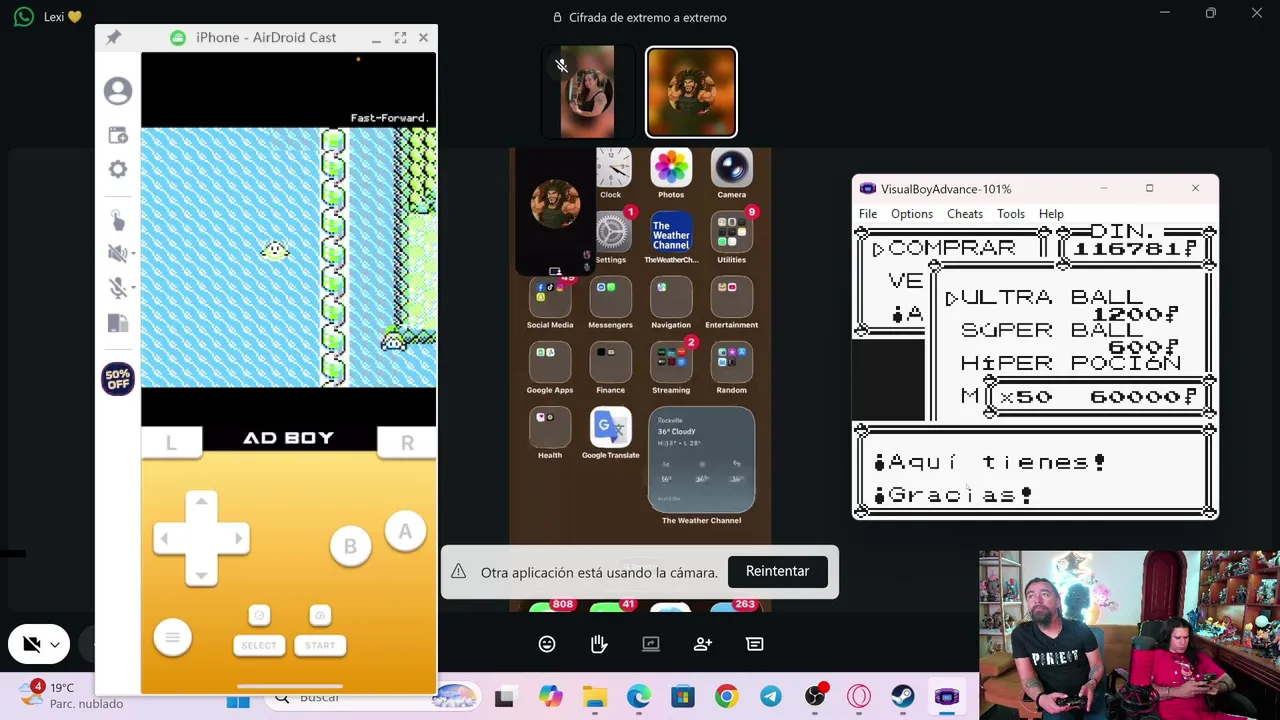Tap the D-pad up arrow on AD Boy
Viewport: 1280px width, 720px height.
[201, 503]
